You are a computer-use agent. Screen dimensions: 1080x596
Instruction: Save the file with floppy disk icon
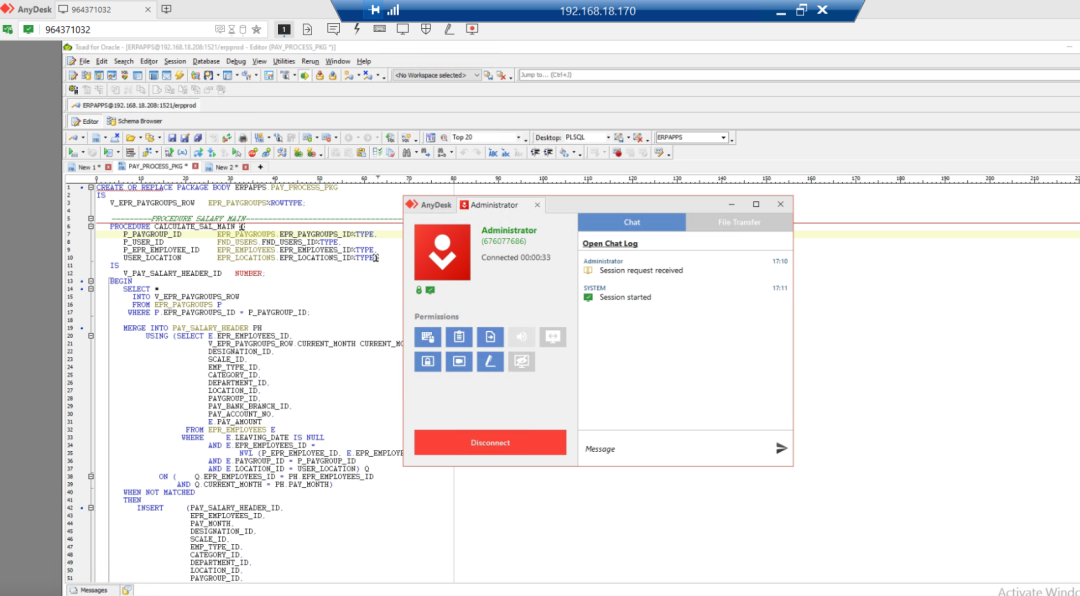click(x=172, y=137)
